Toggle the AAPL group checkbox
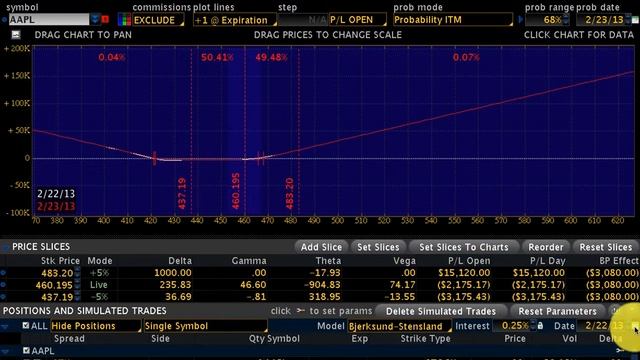 pos(27,350)
